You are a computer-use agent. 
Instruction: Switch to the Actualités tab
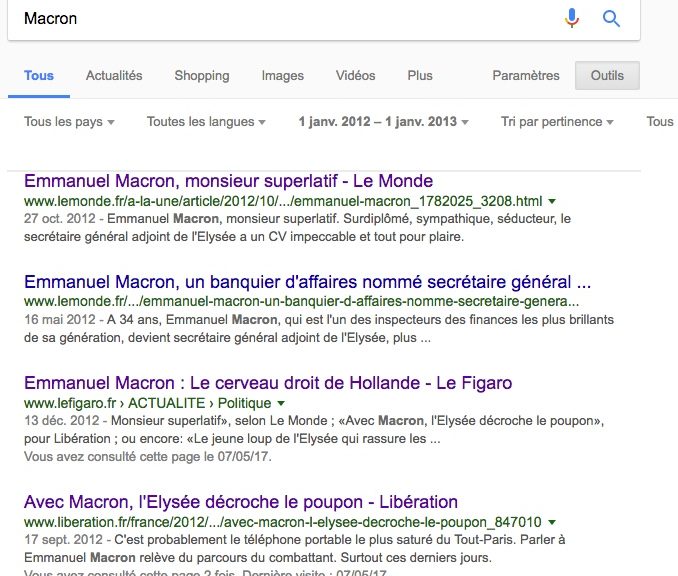[x=114, y=76]
